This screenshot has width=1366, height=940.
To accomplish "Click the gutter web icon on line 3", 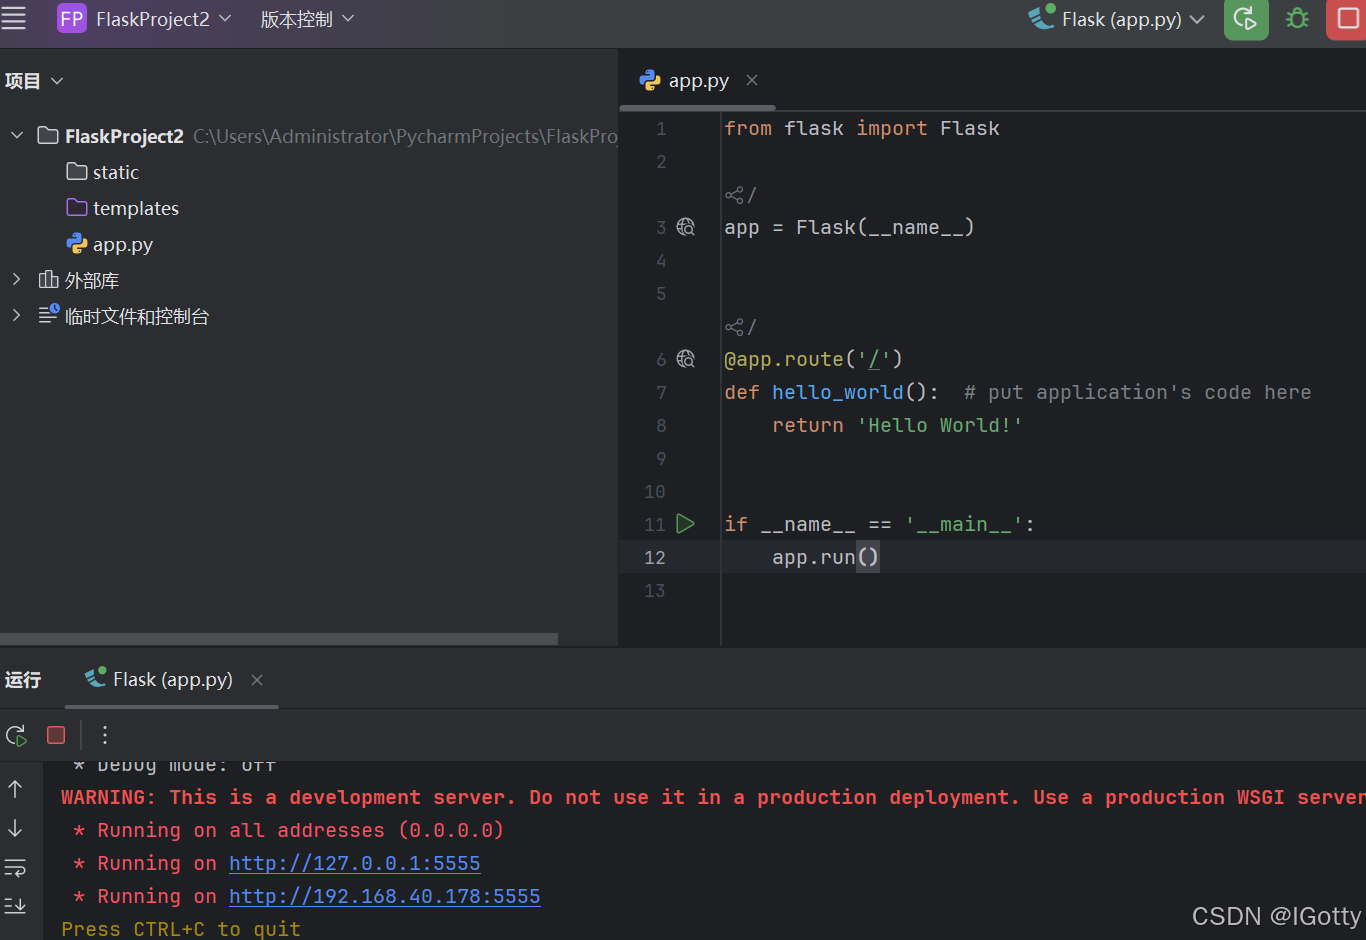I will (x=686, y=227).
